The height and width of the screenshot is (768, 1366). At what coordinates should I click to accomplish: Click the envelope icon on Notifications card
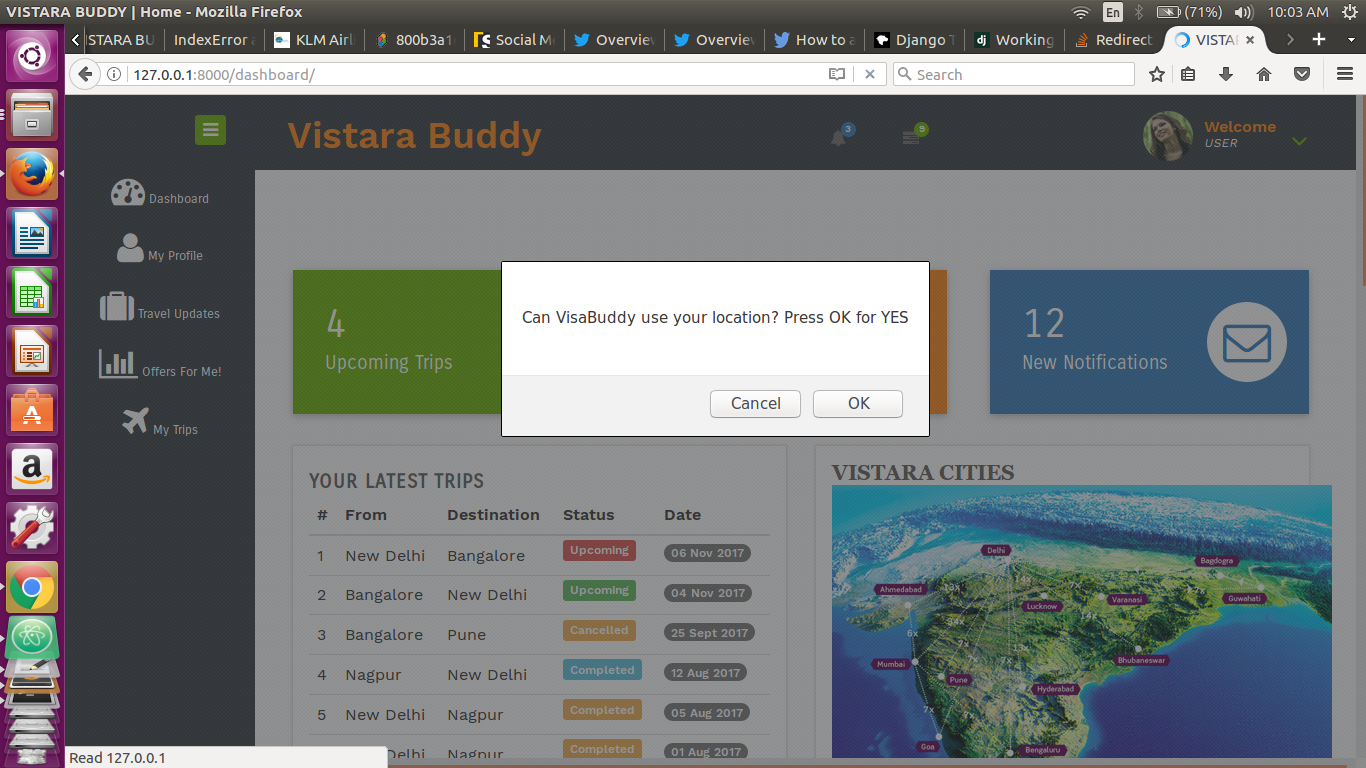pyautogui.click(x=1246, y=343)
